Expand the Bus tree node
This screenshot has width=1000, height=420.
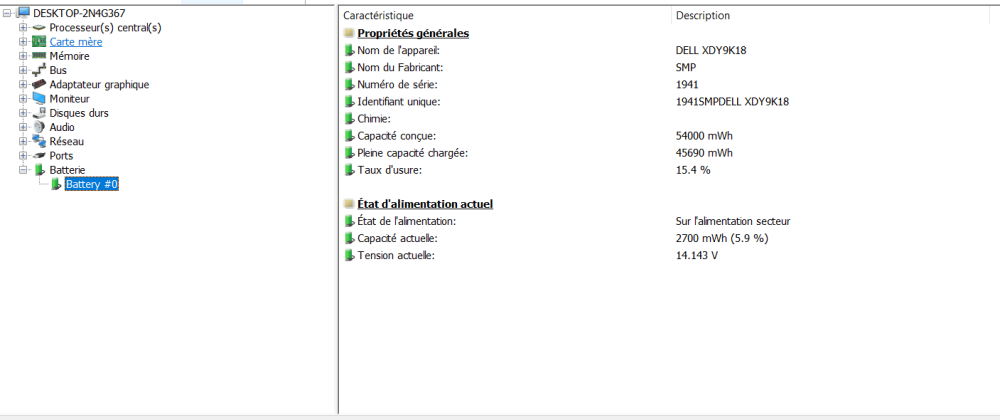(23, 70)
